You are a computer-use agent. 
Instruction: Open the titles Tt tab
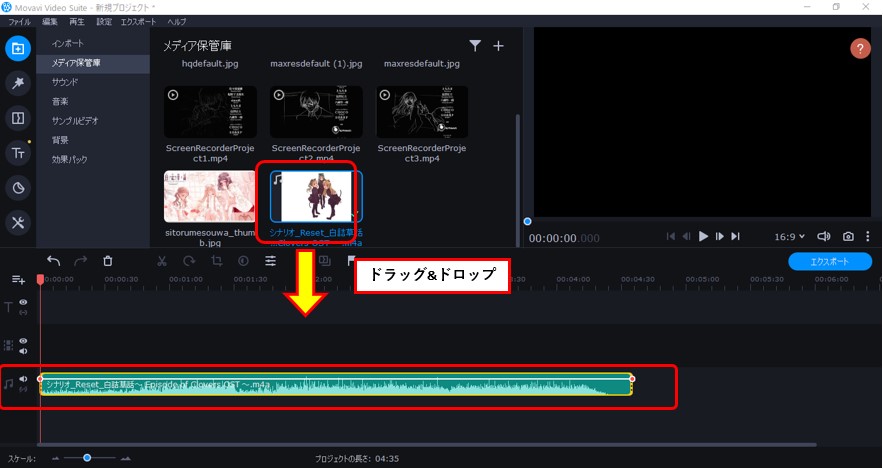click(18, 153)
